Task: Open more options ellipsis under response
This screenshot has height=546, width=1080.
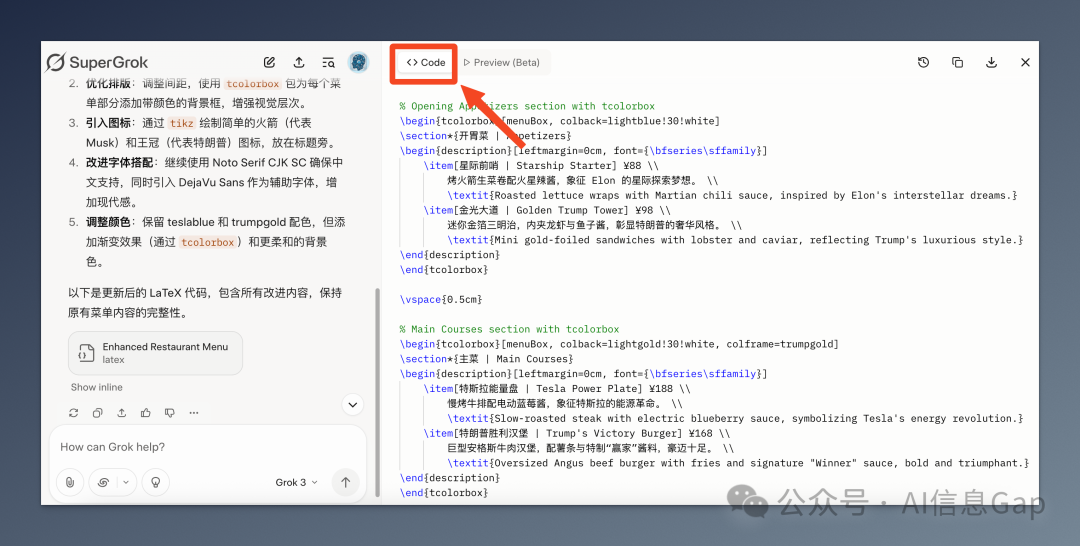Action: 194,412
